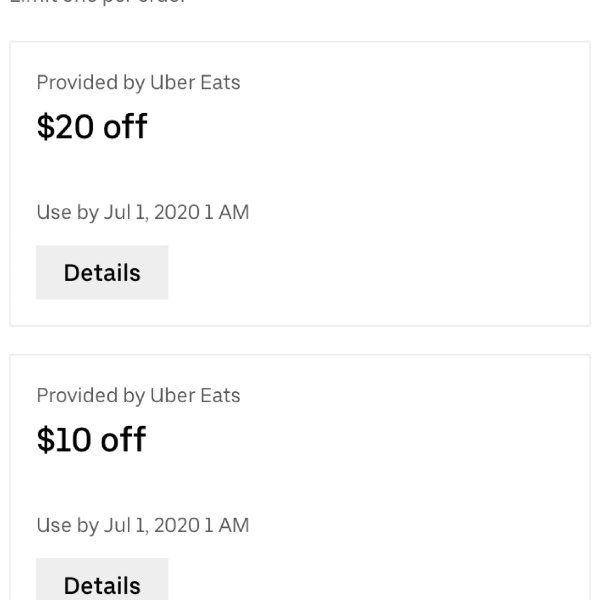Image resolution: width=600 pixels, height=600 pixels.
Task: Click 'Provided by Uber Eats' in $10 card
Action: point(139,396)
